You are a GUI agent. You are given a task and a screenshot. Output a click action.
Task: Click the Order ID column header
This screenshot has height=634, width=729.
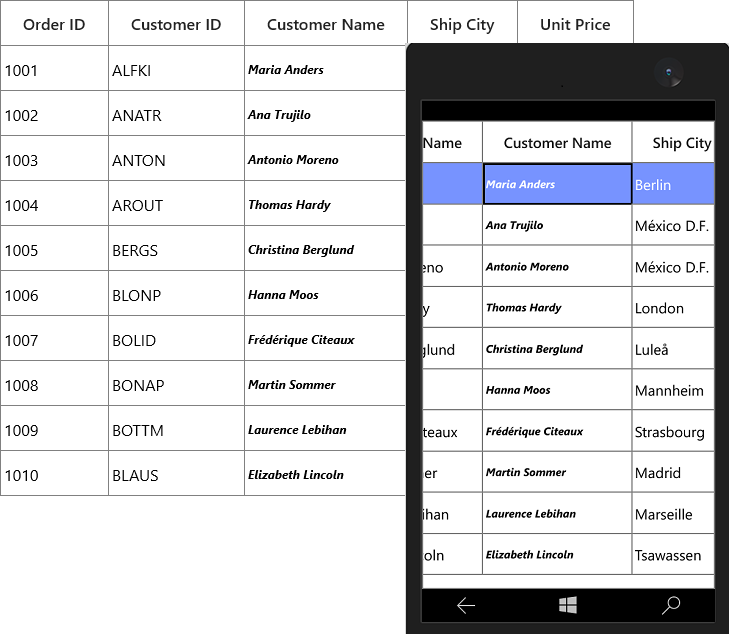point(54,24)
